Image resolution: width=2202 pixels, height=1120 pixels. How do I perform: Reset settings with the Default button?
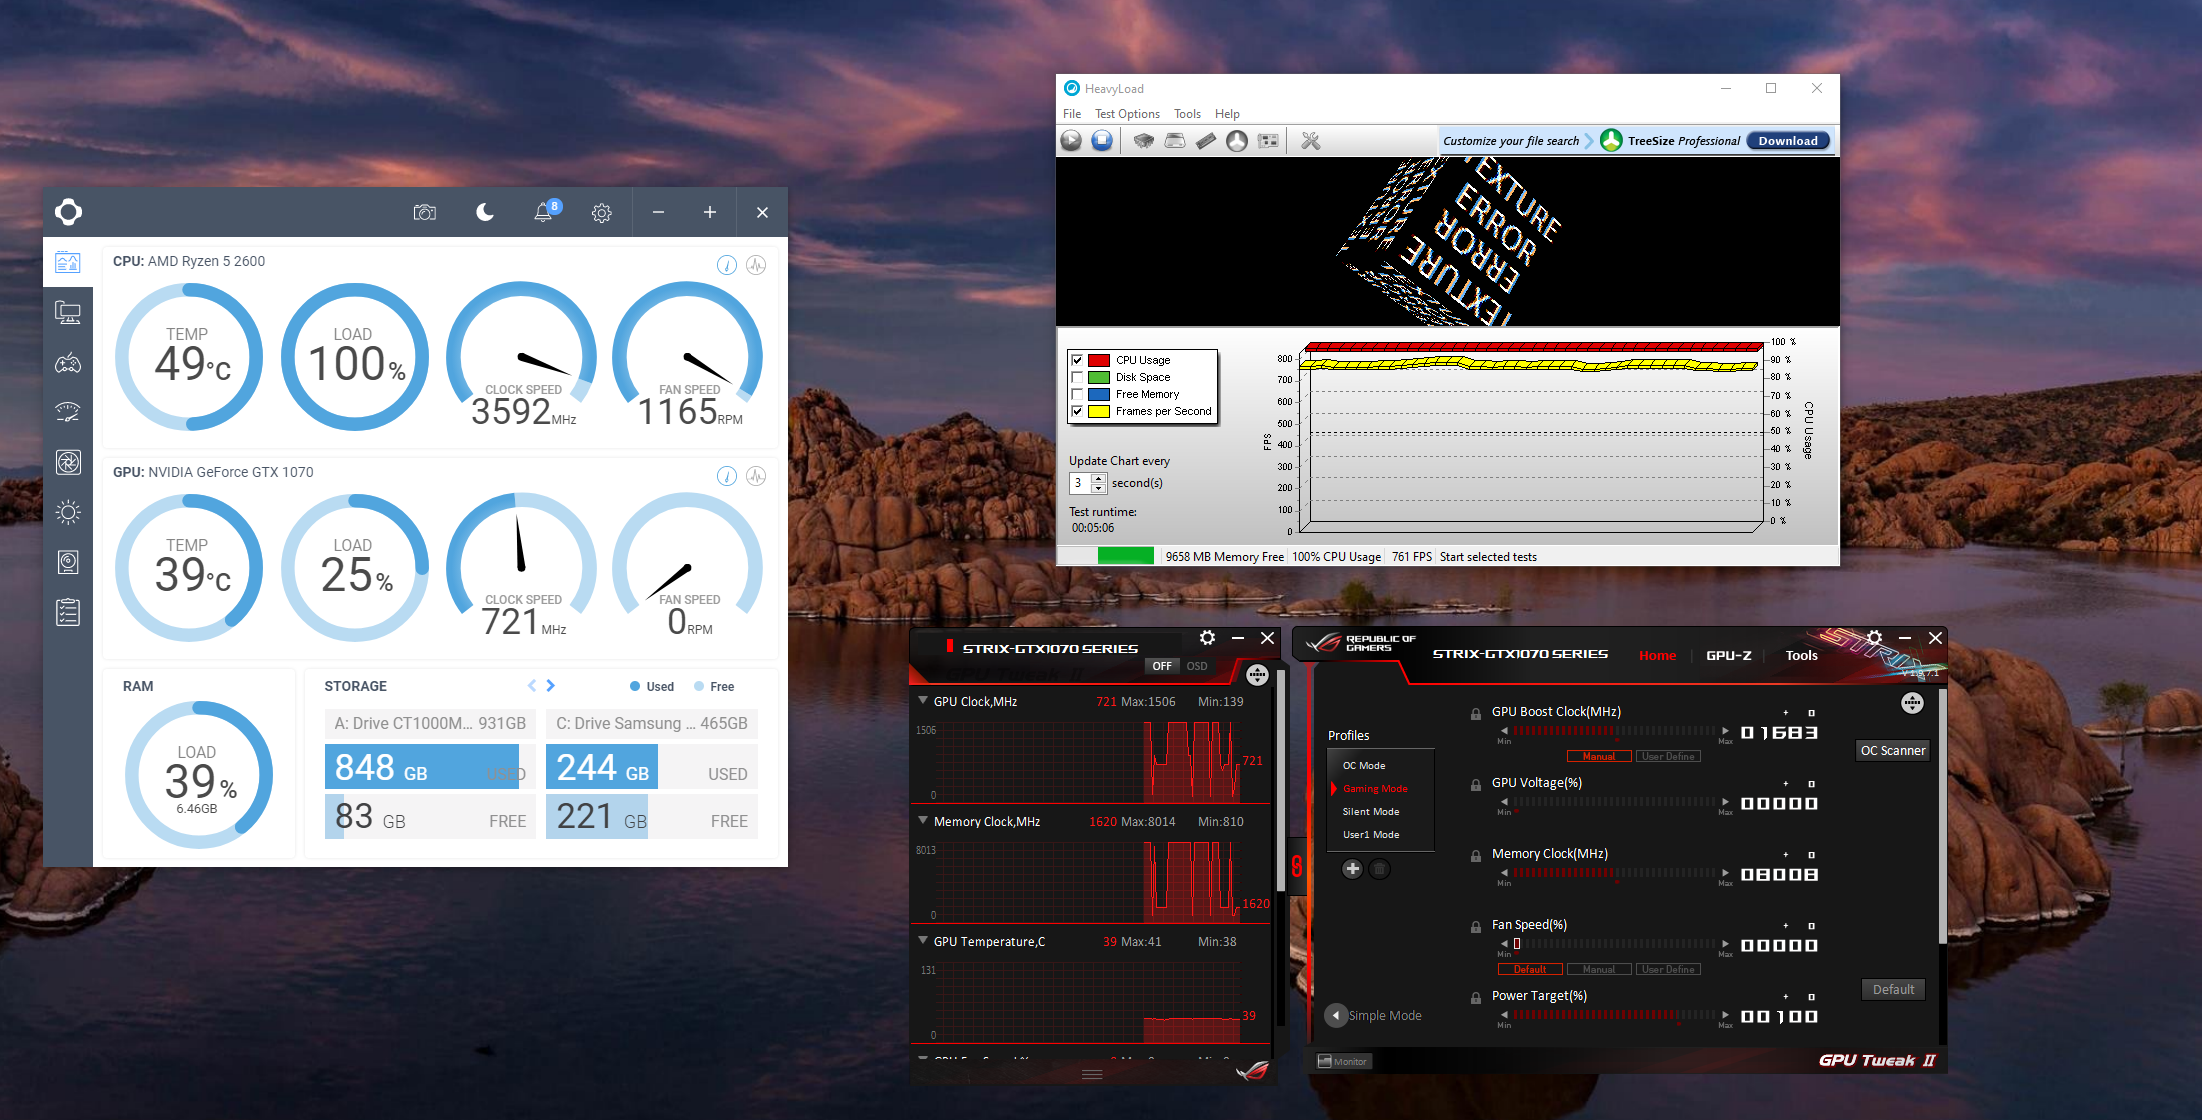coord(1893,990)
